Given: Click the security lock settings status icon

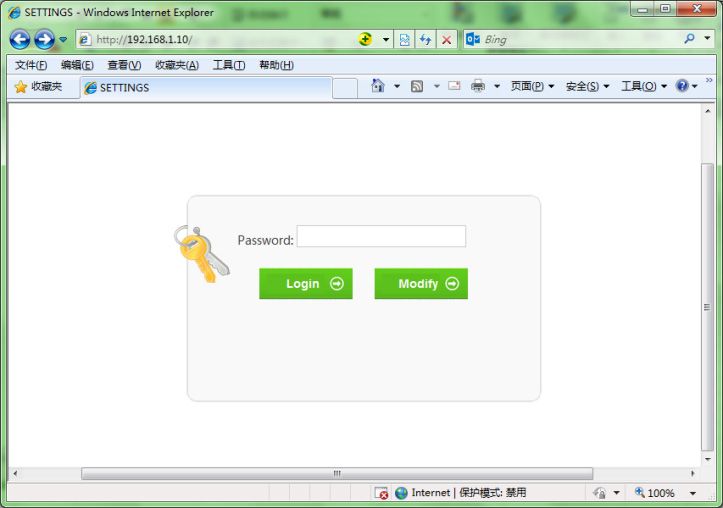Looking at the screenshot, I should [599, 493].
